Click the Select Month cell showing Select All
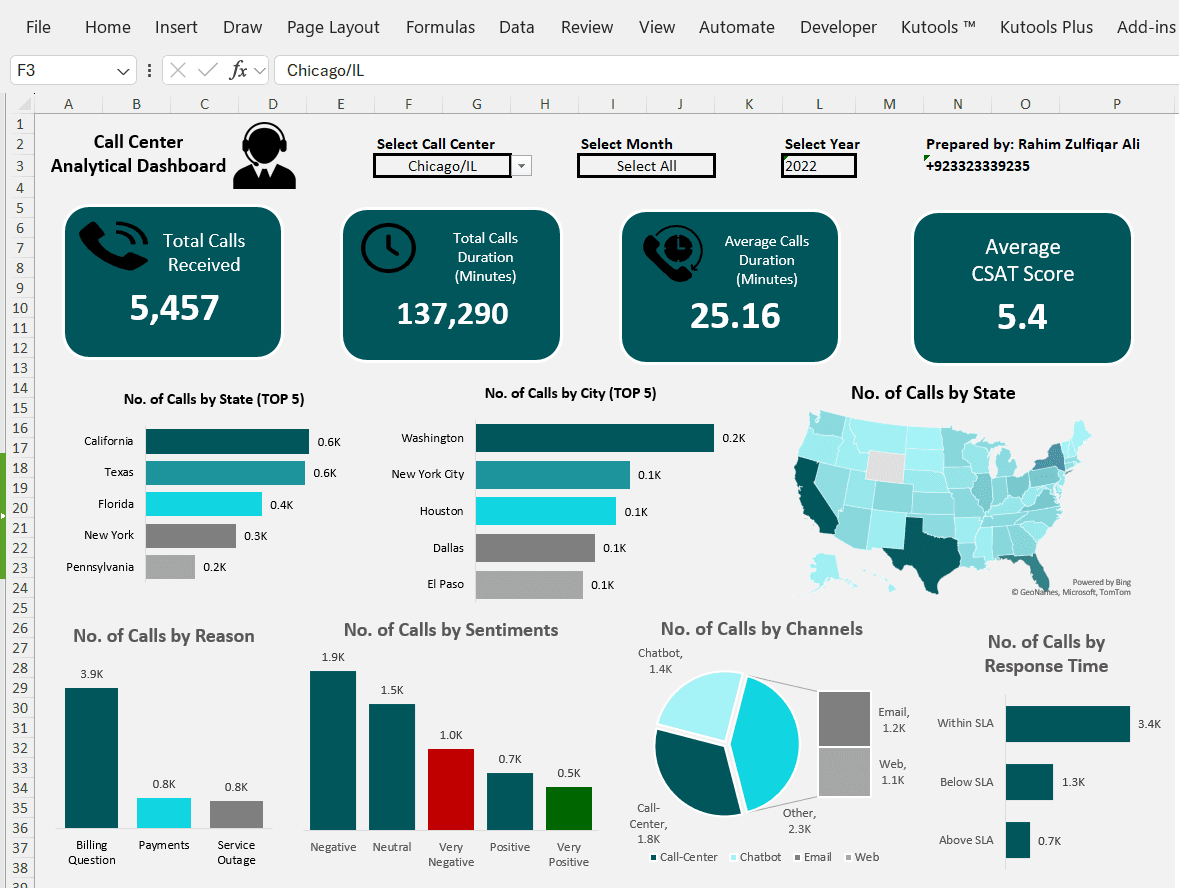Viewport: 1179px width, 888px height. 646,165
